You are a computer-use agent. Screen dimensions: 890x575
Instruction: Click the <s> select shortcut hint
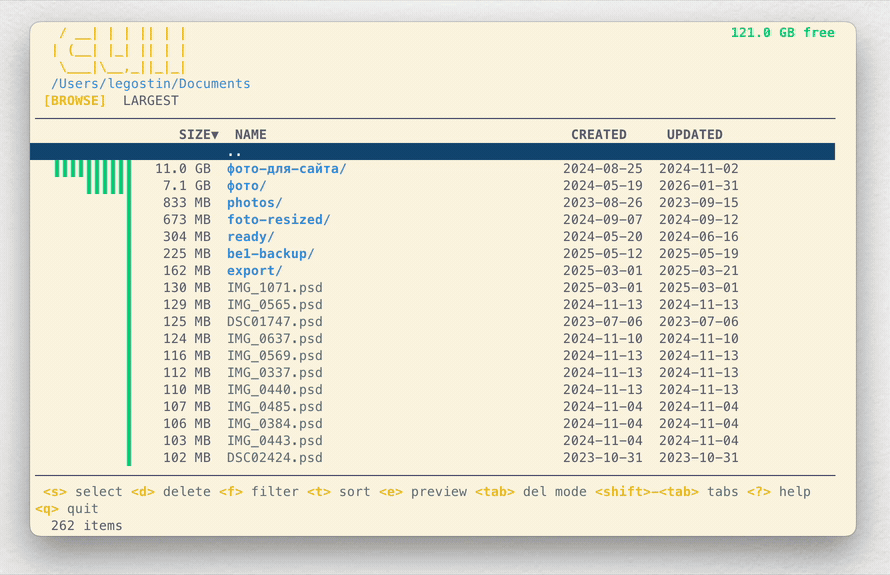click(83, 492)
